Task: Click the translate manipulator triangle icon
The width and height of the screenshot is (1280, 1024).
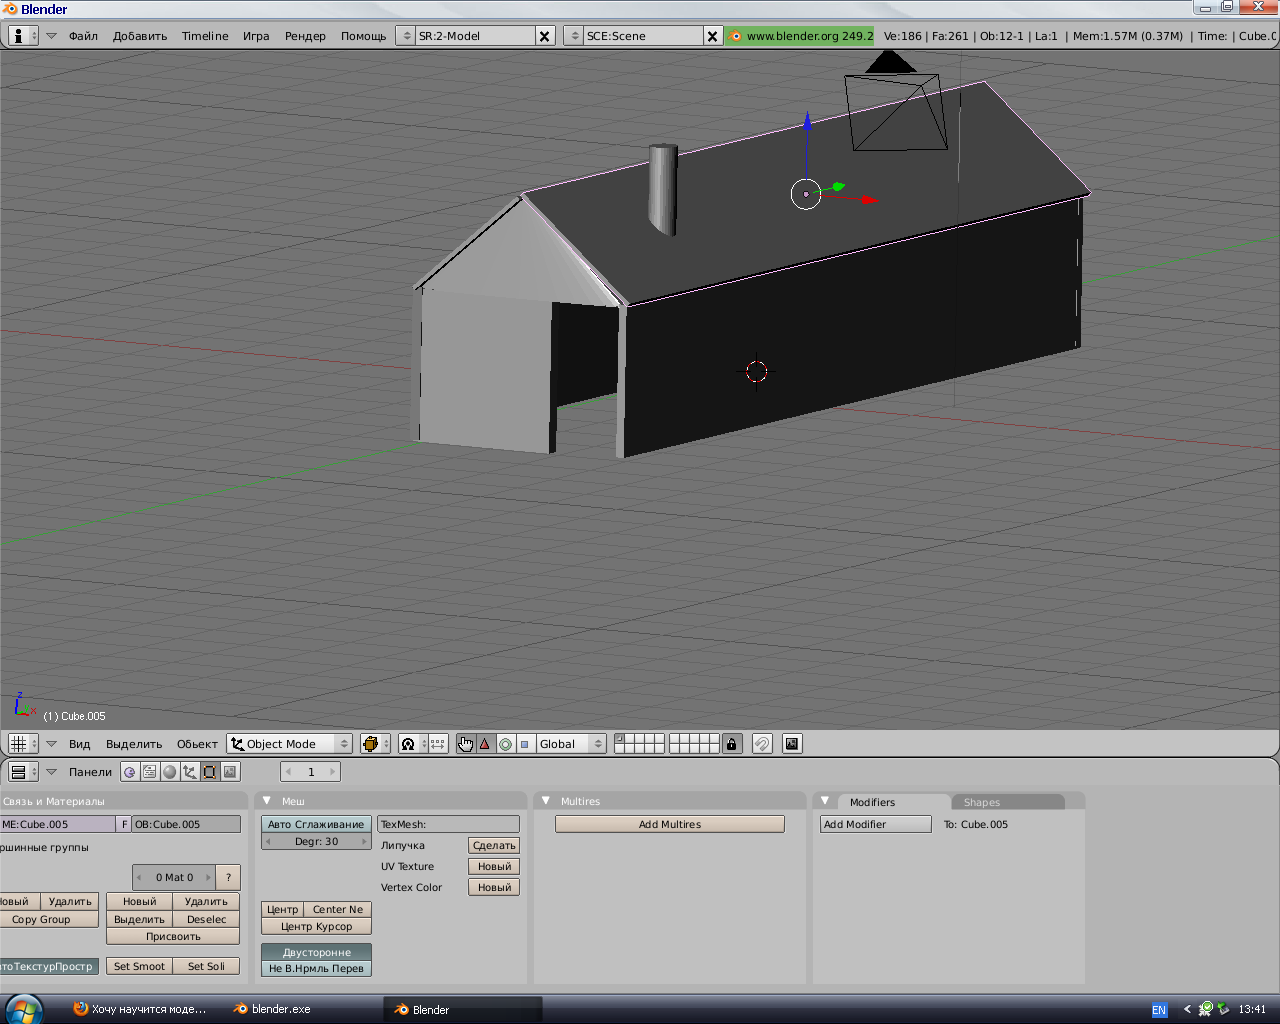Action: pyautogui.click(x=485, y=744)
